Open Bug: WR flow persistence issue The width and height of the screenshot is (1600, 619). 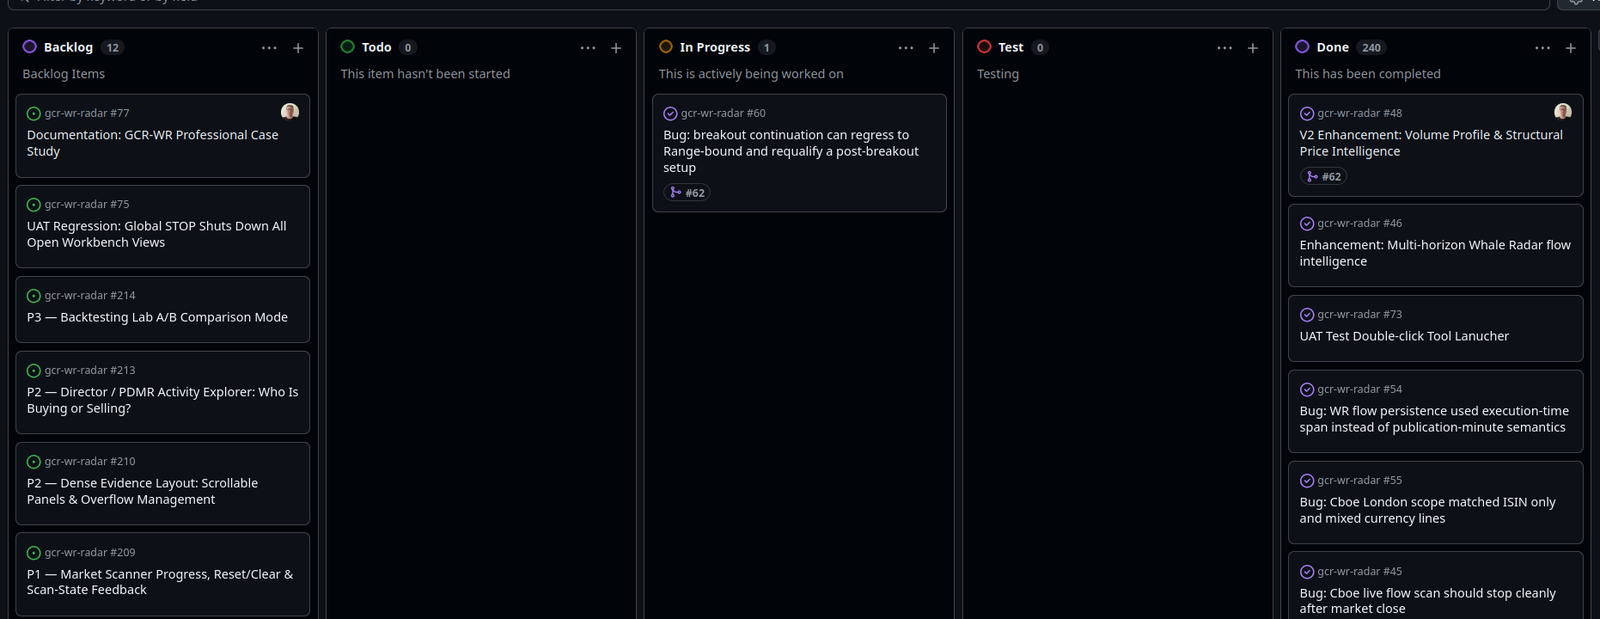coord(1434,419)
